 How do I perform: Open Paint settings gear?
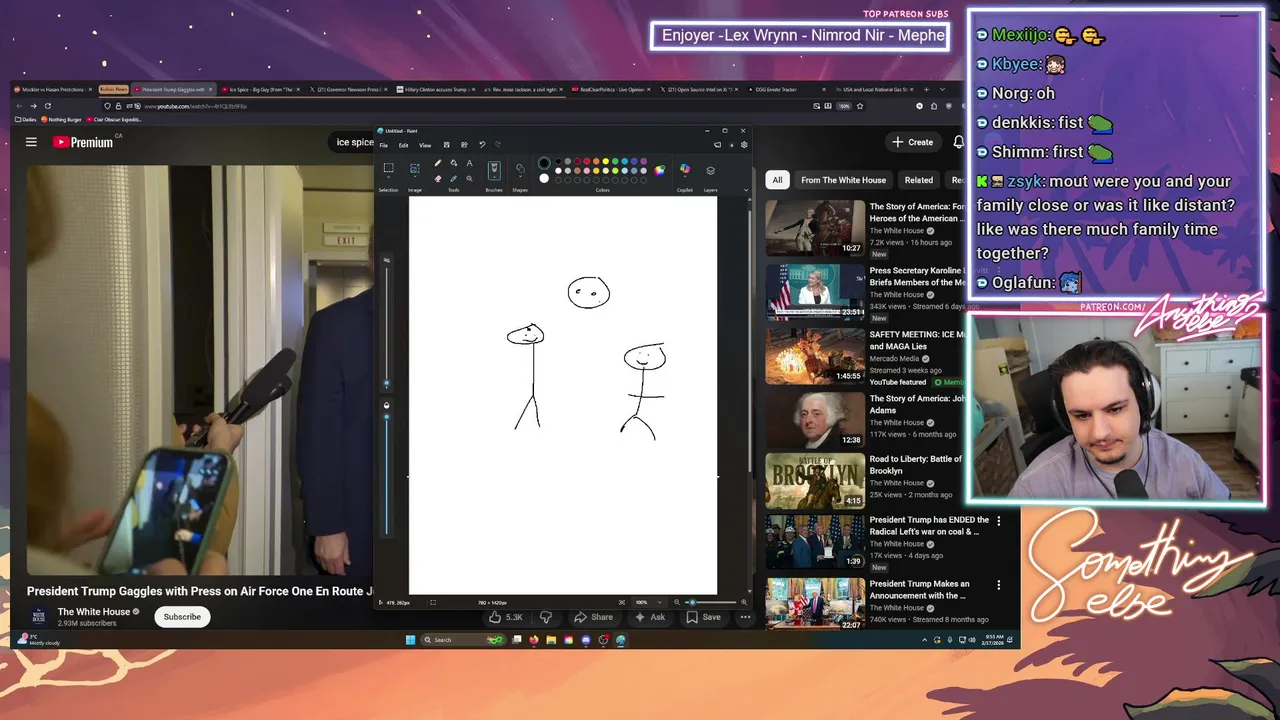click(x=744, y=145)
